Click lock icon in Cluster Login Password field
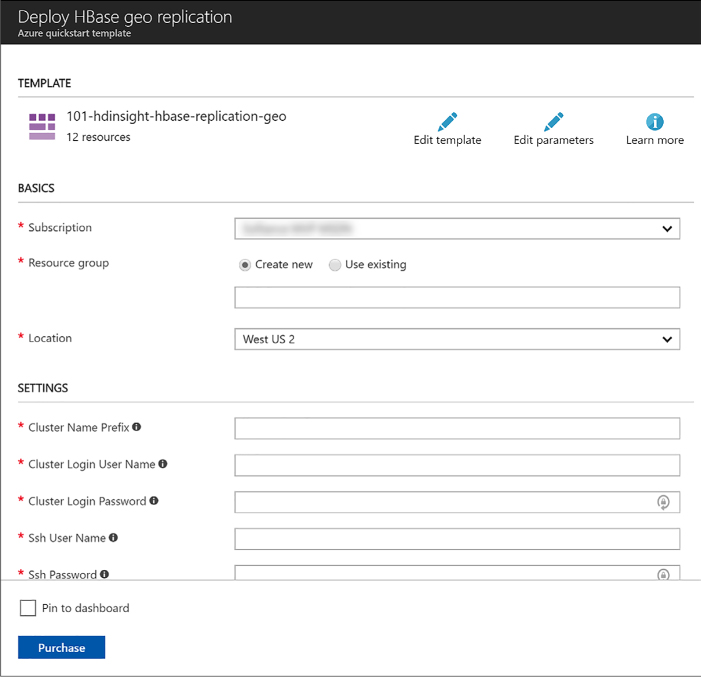 [x=663, y=502]
